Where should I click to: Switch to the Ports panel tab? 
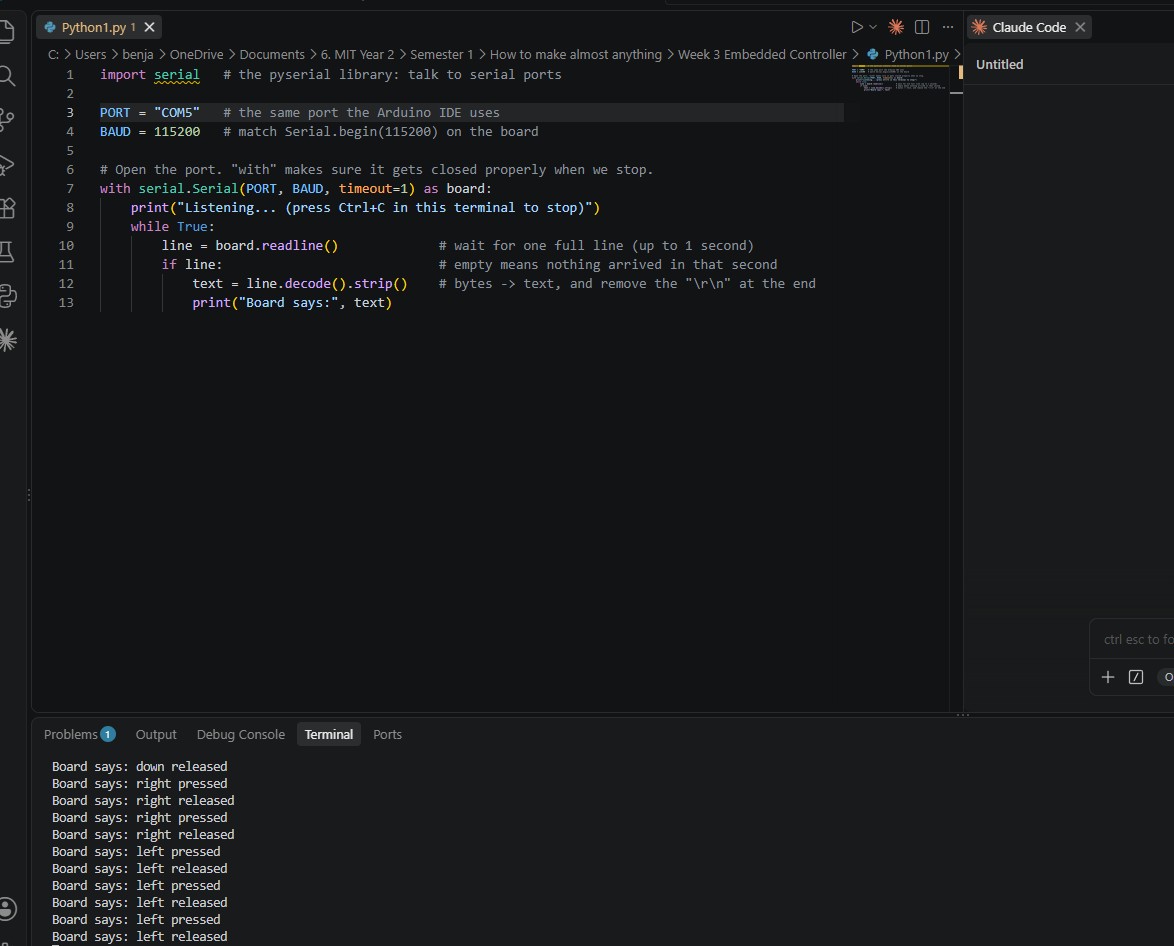387,734
